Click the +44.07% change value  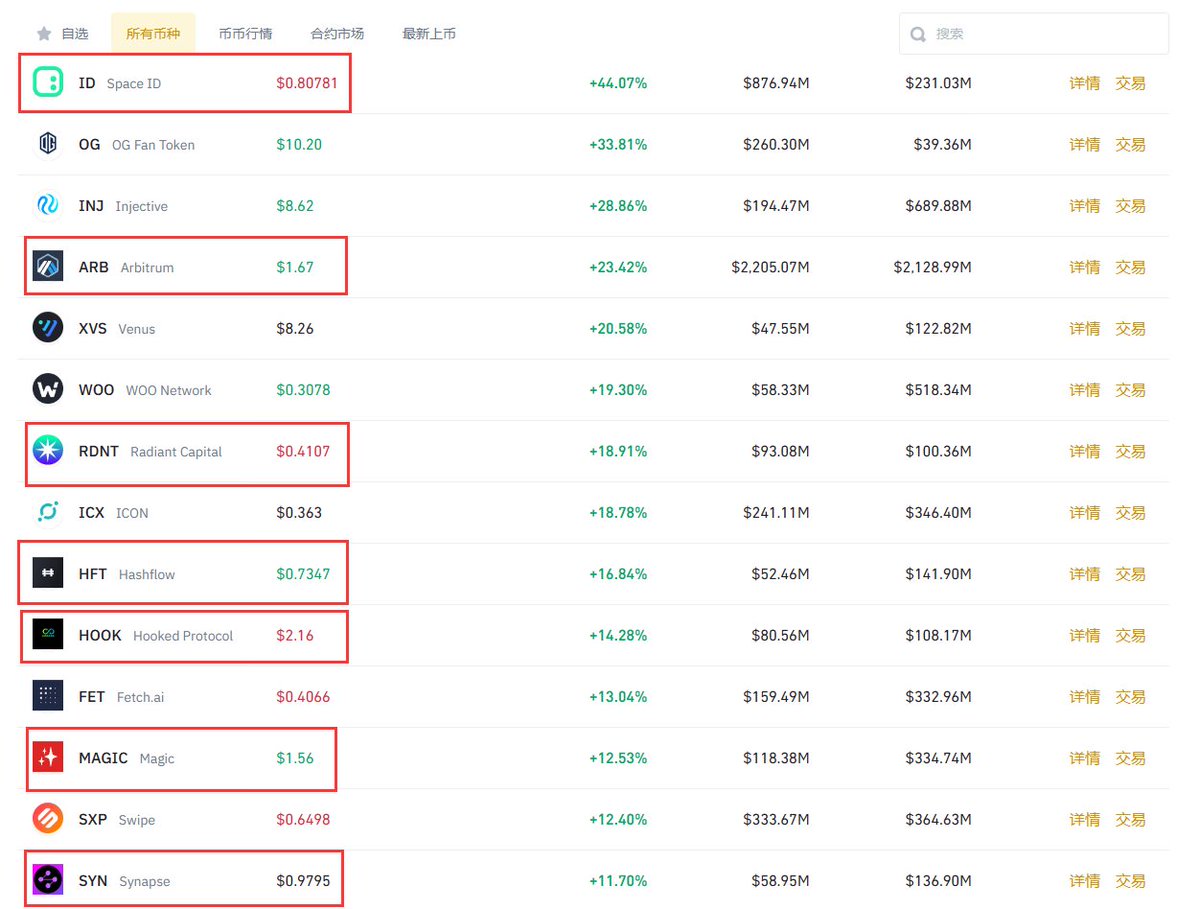coord(618,83)
